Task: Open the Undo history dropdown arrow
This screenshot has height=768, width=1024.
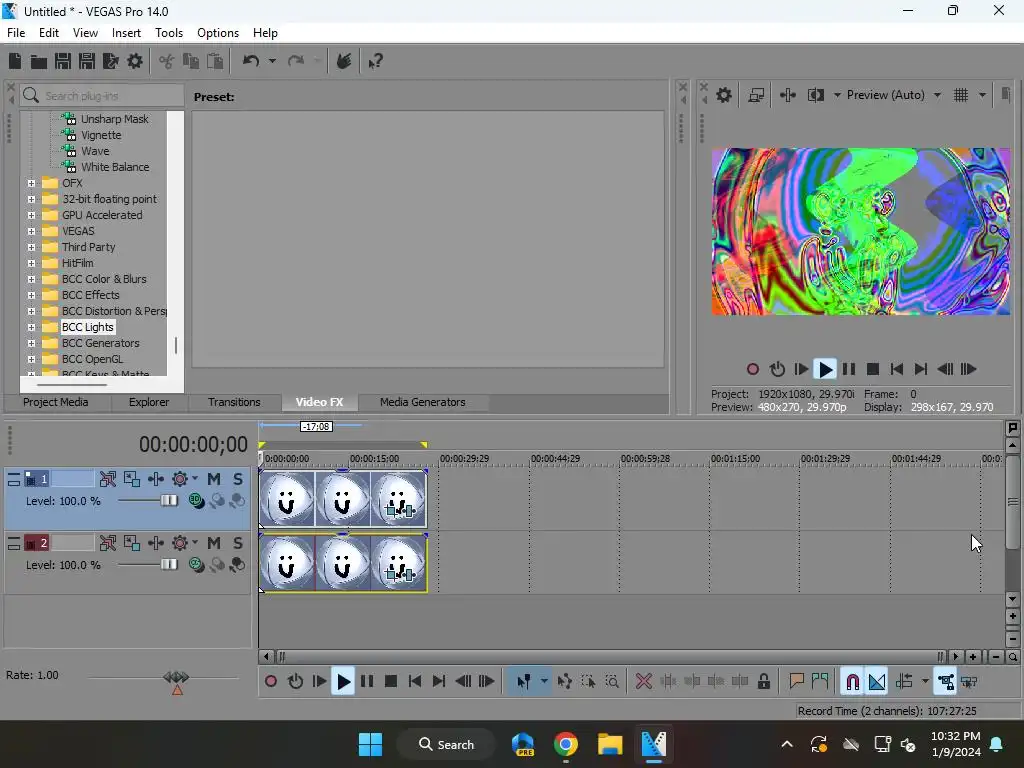Action: tap(272, 61)
